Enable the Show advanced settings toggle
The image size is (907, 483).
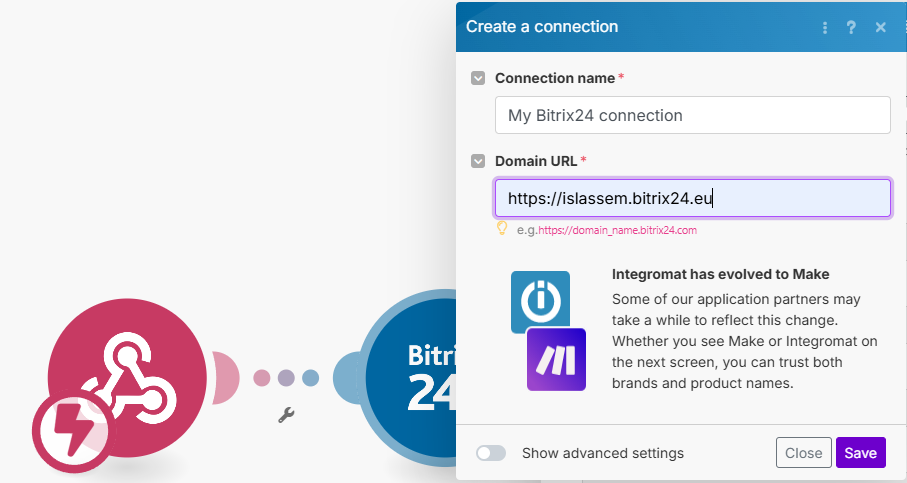(x=491, y=453)
